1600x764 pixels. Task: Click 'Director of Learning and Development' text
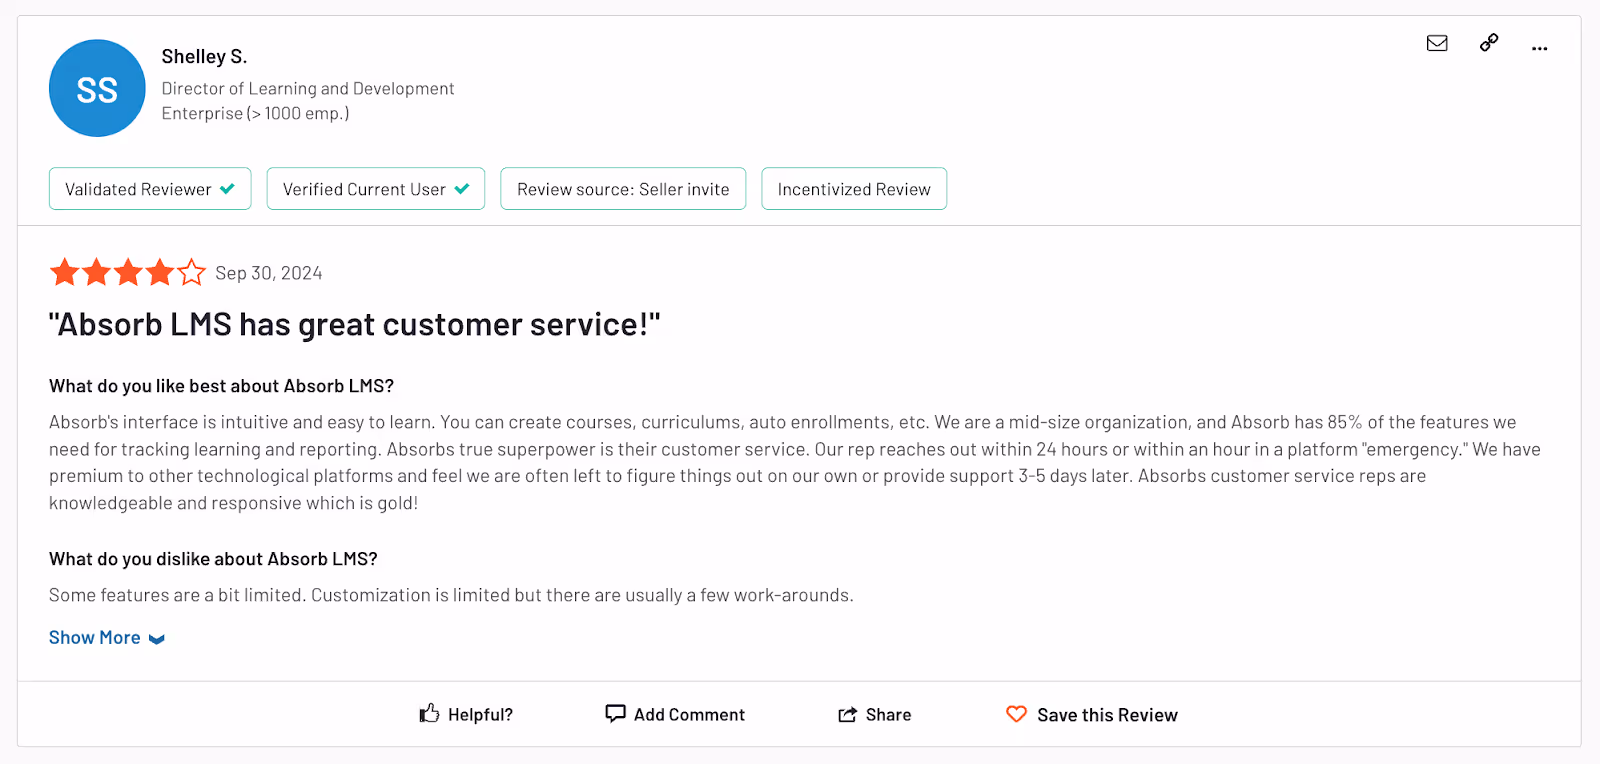308,89
